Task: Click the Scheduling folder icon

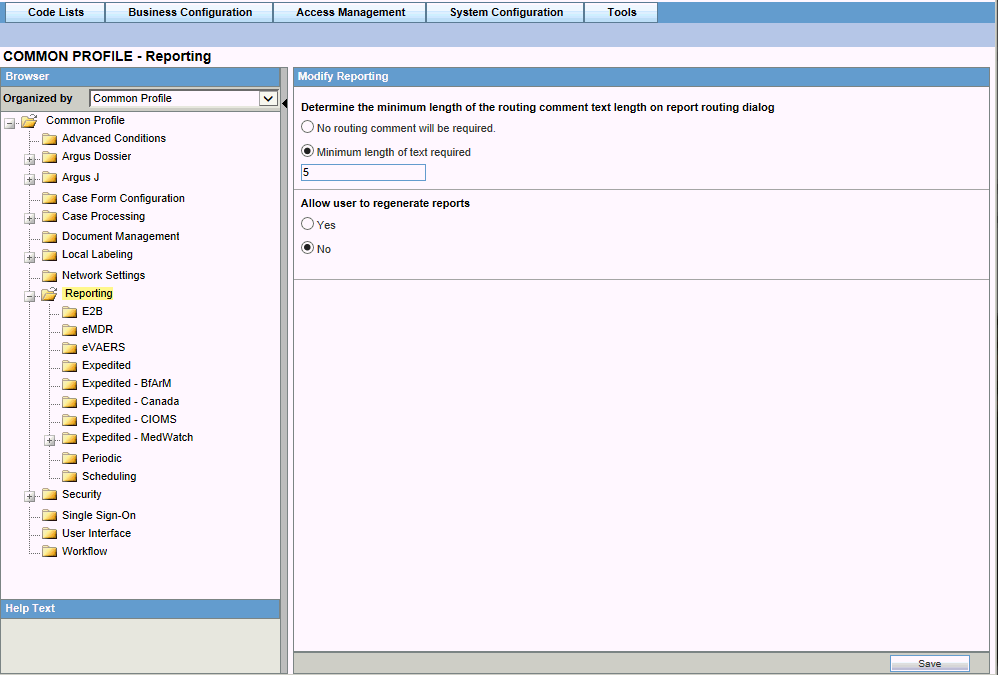Action: click(70, 477)
